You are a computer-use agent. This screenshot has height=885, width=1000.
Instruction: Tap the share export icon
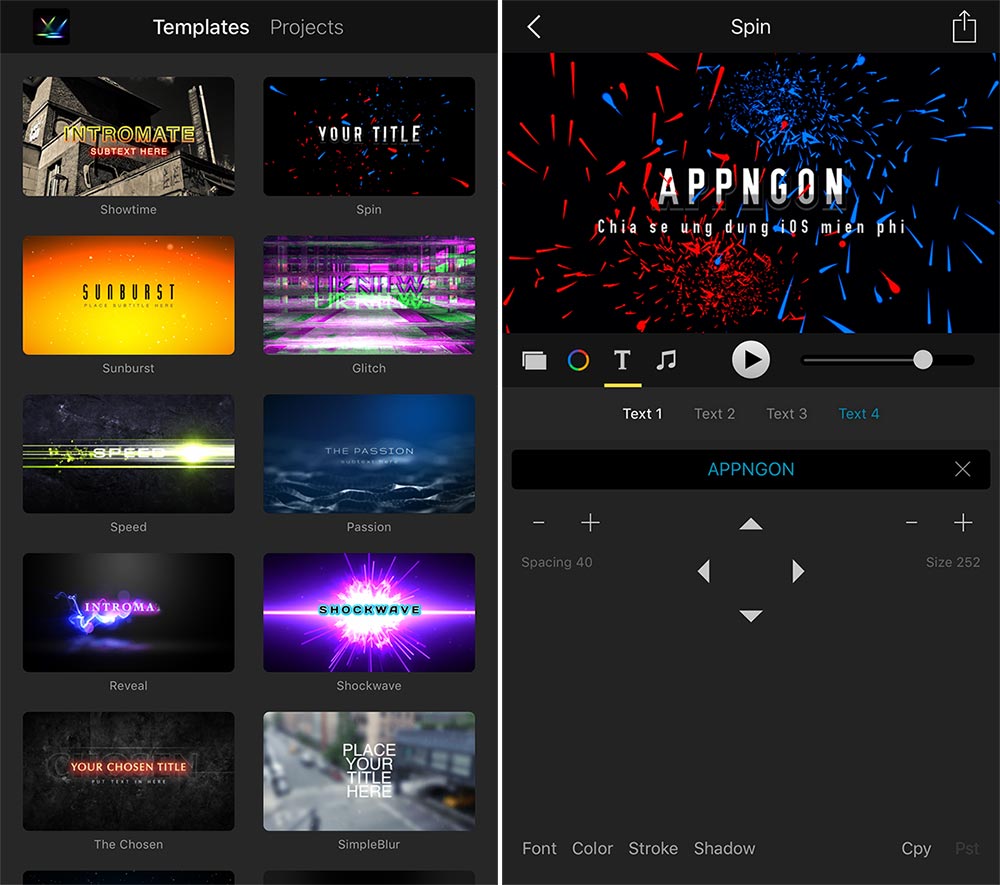click(964, 27)
